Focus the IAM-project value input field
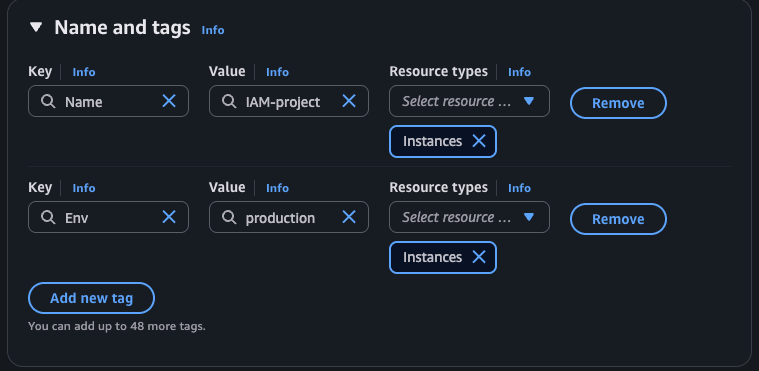The image size is (759, 371). tap(289, 101)
